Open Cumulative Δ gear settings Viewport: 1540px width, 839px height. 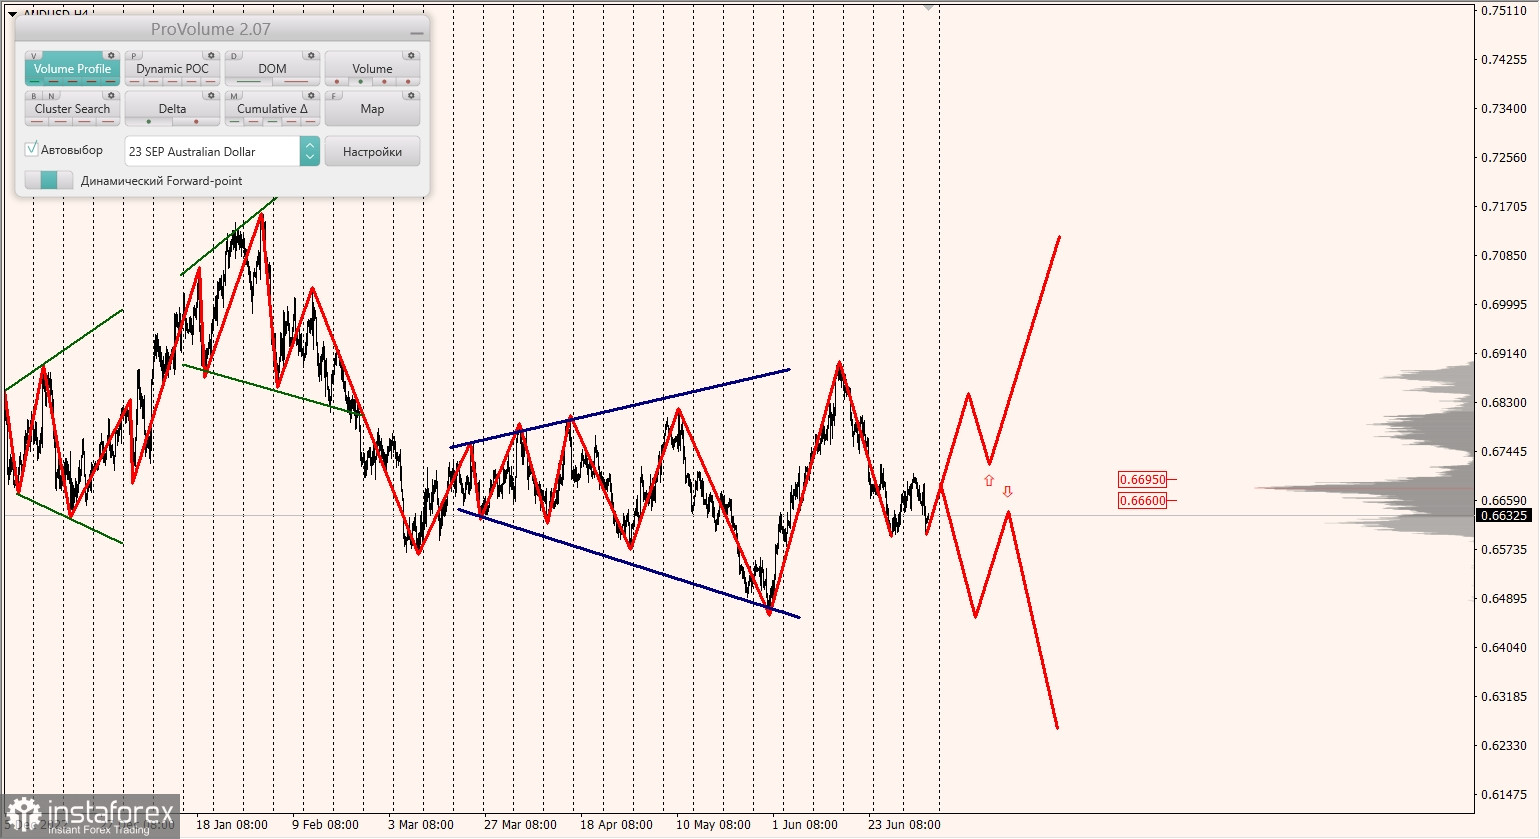click(x=311, y=95)
